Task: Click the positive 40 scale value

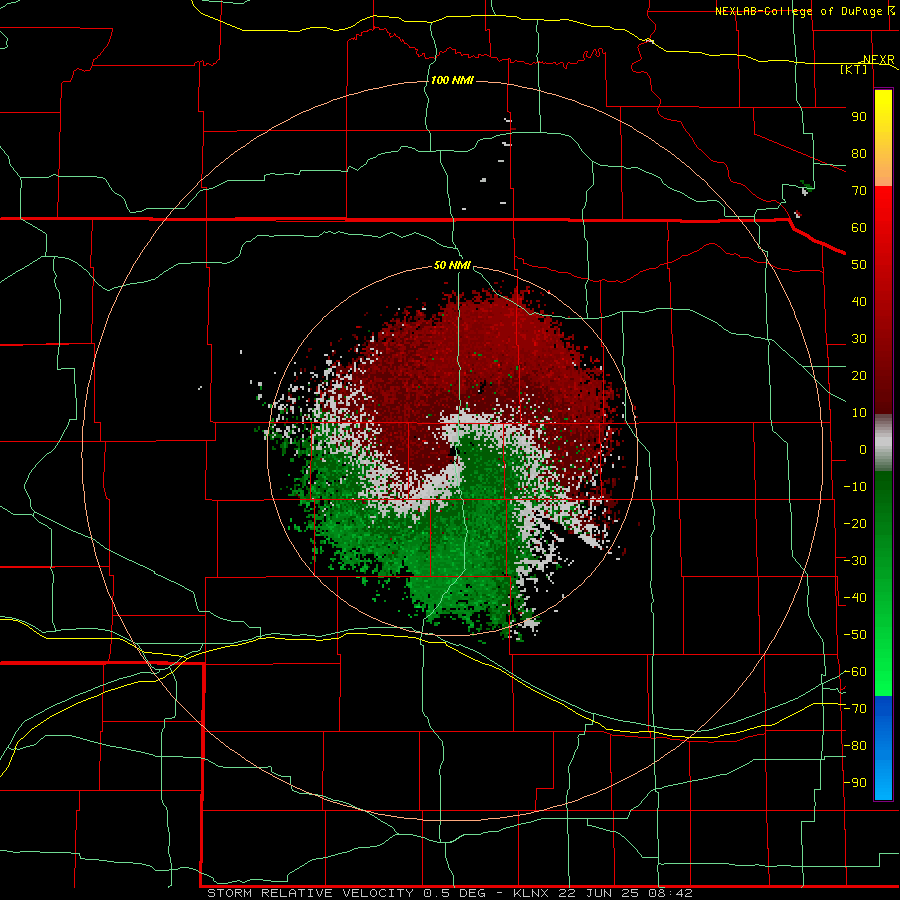Action: (x=859, y=302)
